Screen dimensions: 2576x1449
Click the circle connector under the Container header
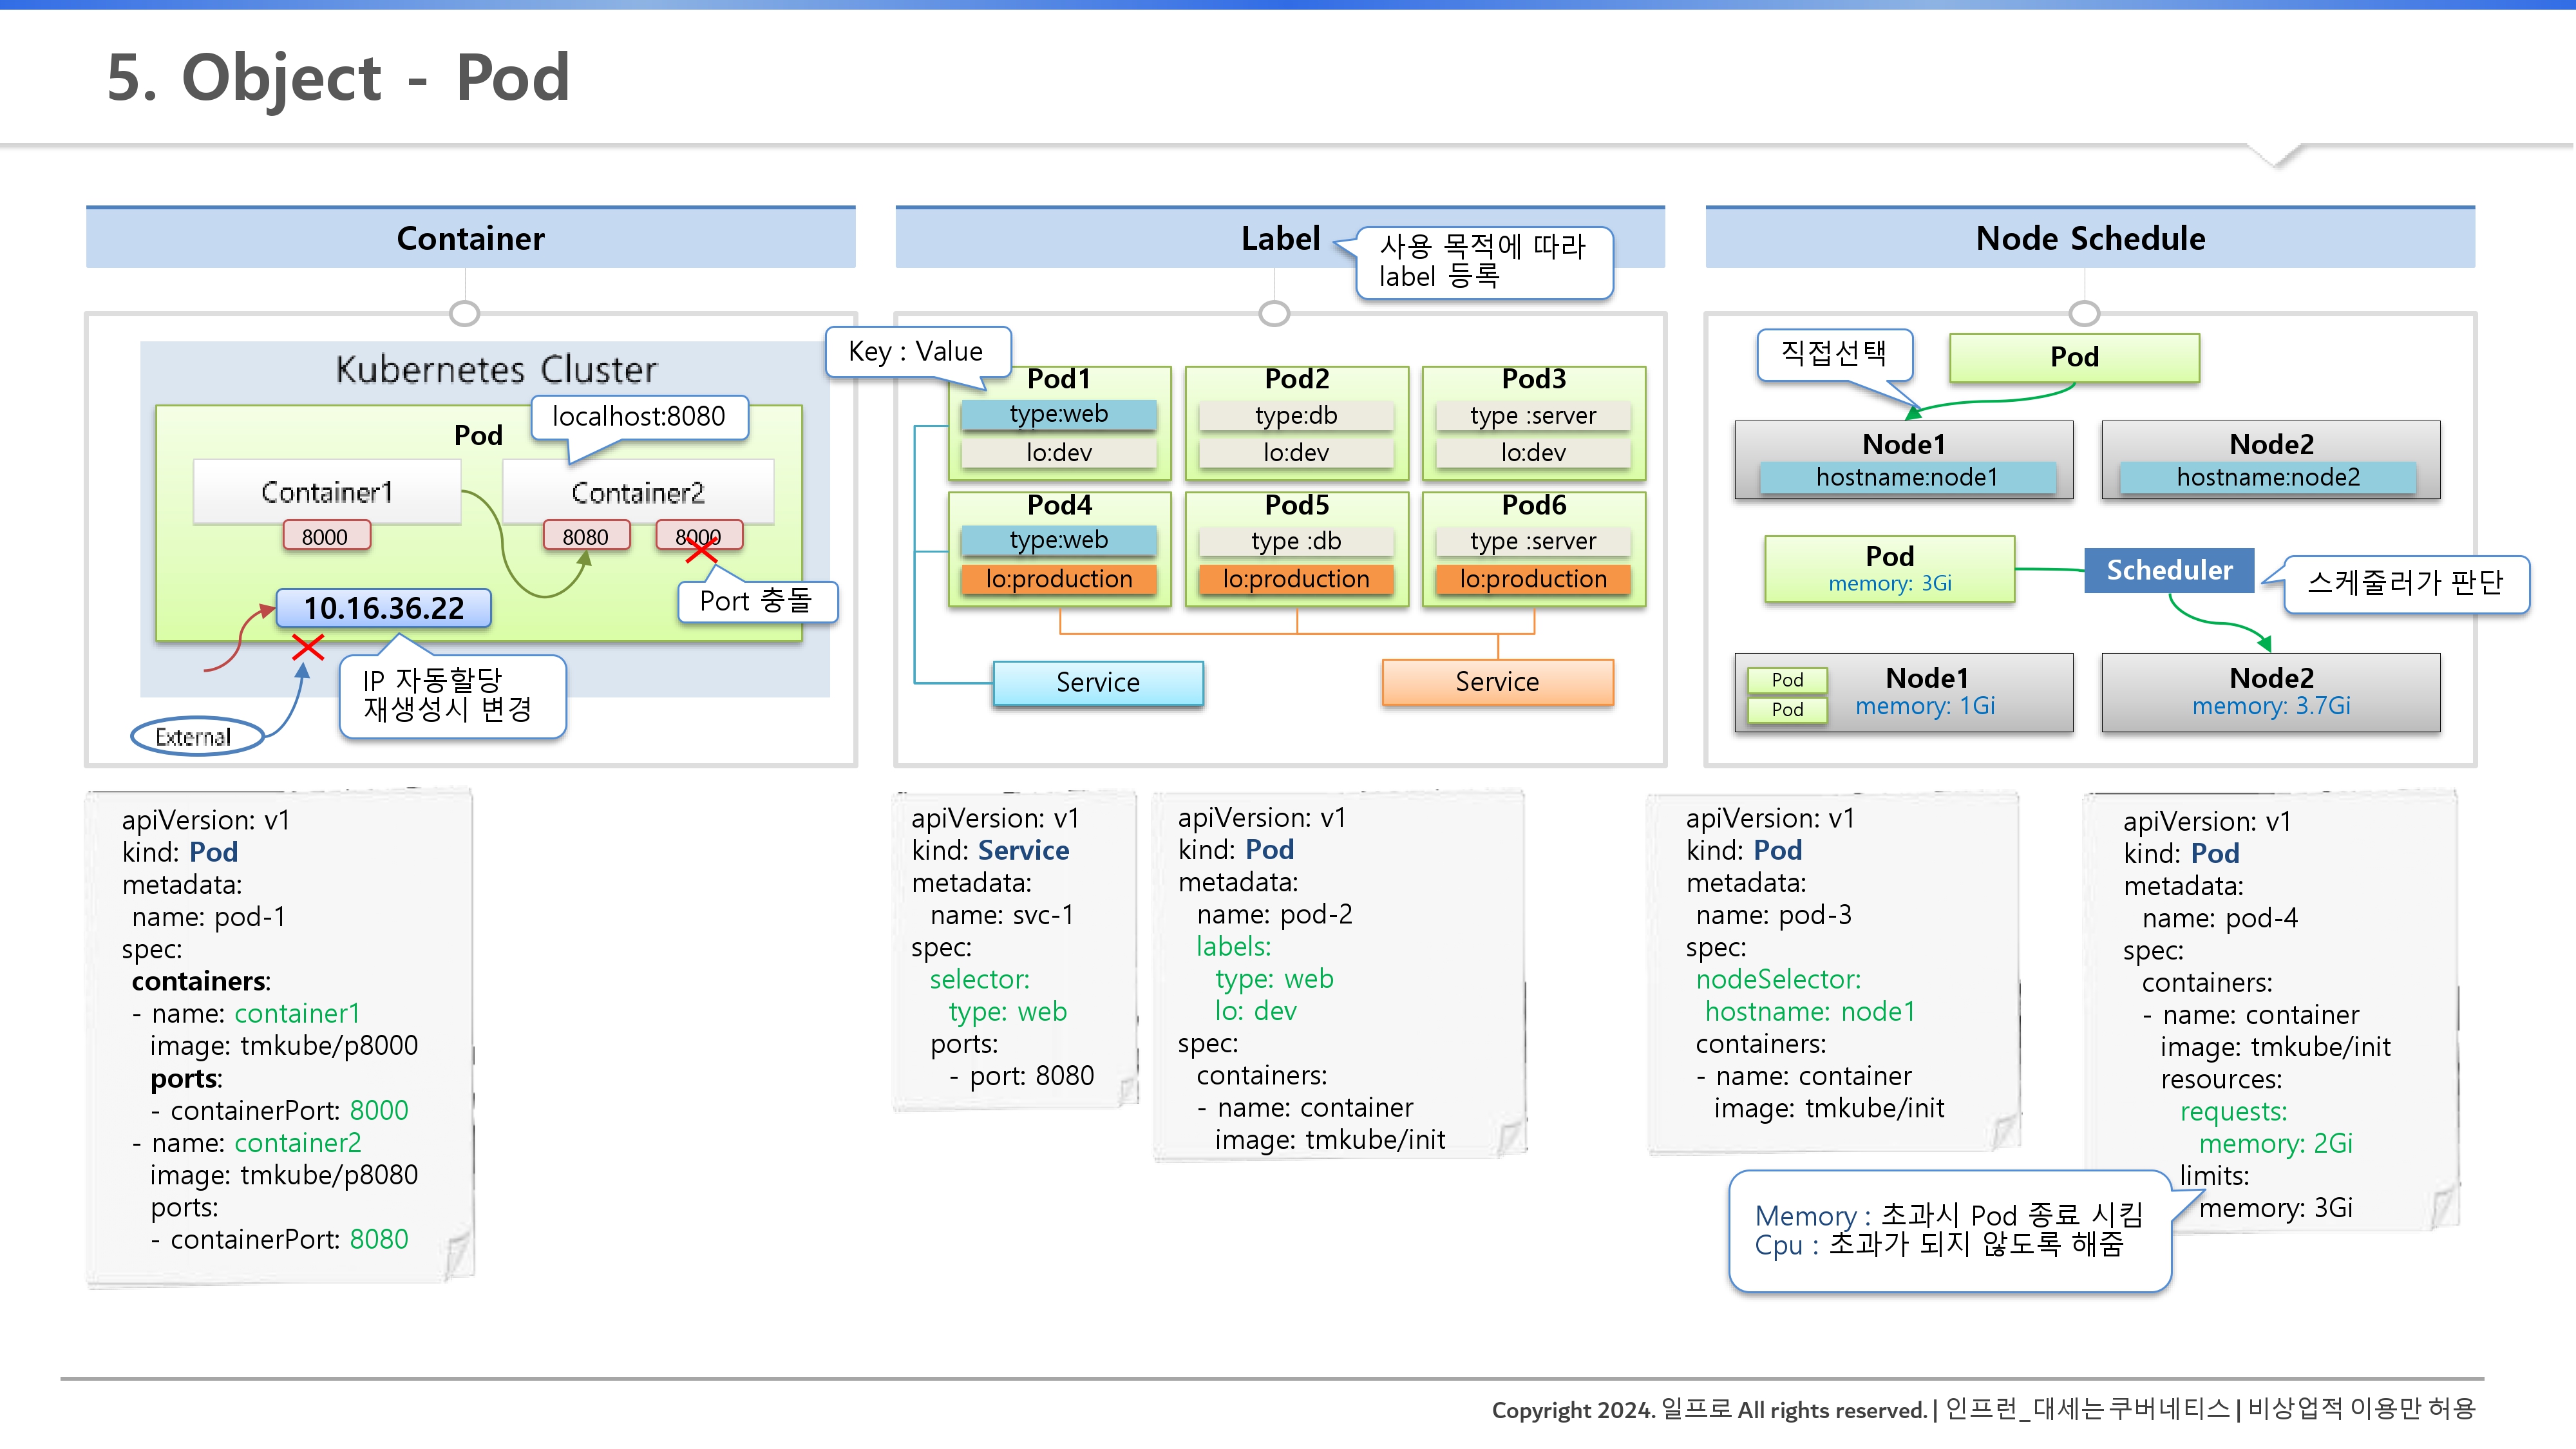click(464, 313)
